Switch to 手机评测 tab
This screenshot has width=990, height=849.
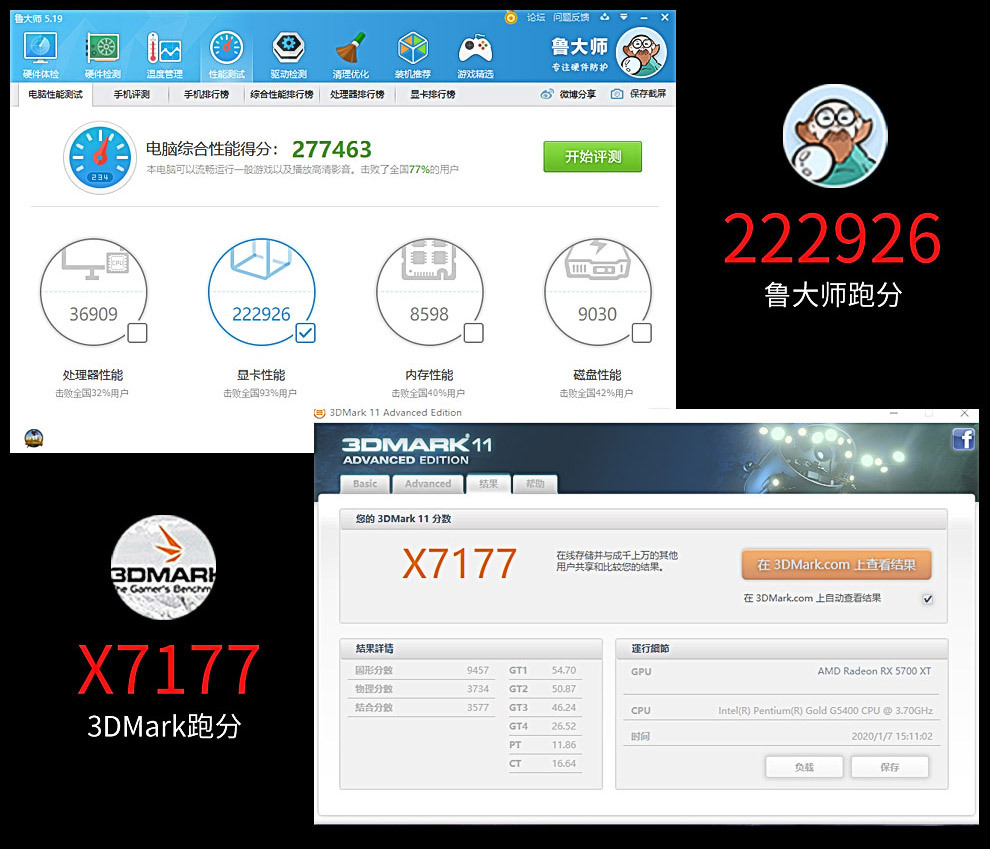[x=131, y=94]
